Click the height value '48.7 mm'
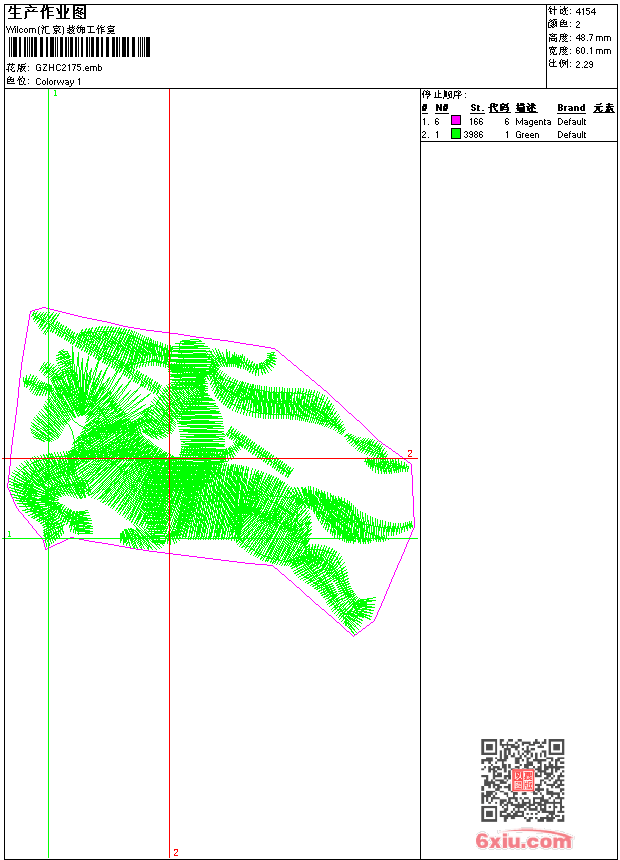The height and width of the screenshot is (860, 620). point(593,38)
